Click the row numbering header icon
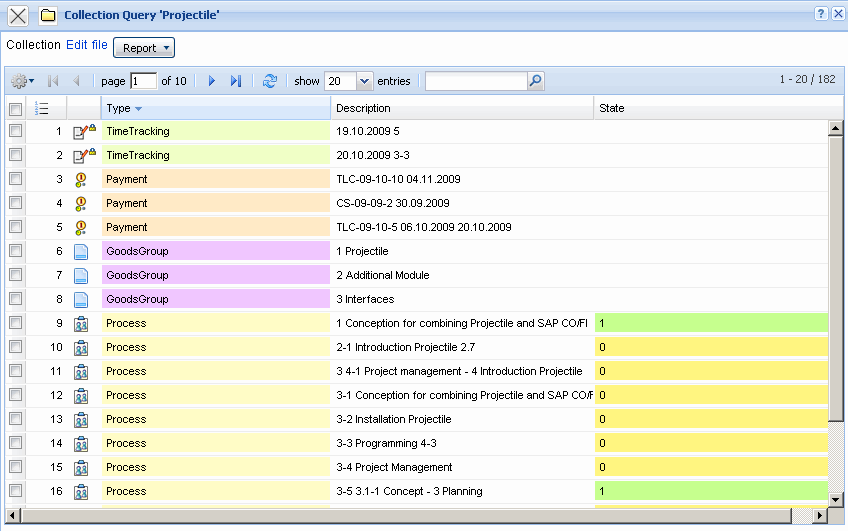Image resolution: width=848 pixels, height=531 pixels. pyautogui.click(x=41, y=108)
